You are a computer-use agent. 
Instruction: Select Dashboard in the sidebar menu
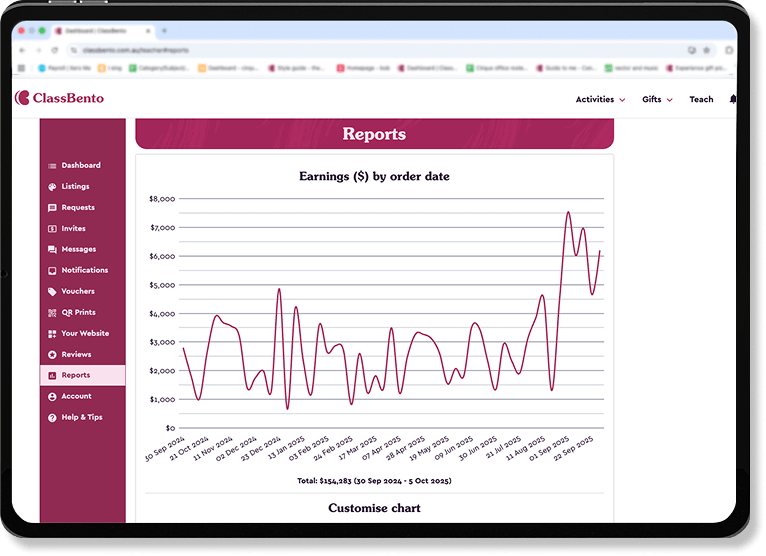[81, 166]
